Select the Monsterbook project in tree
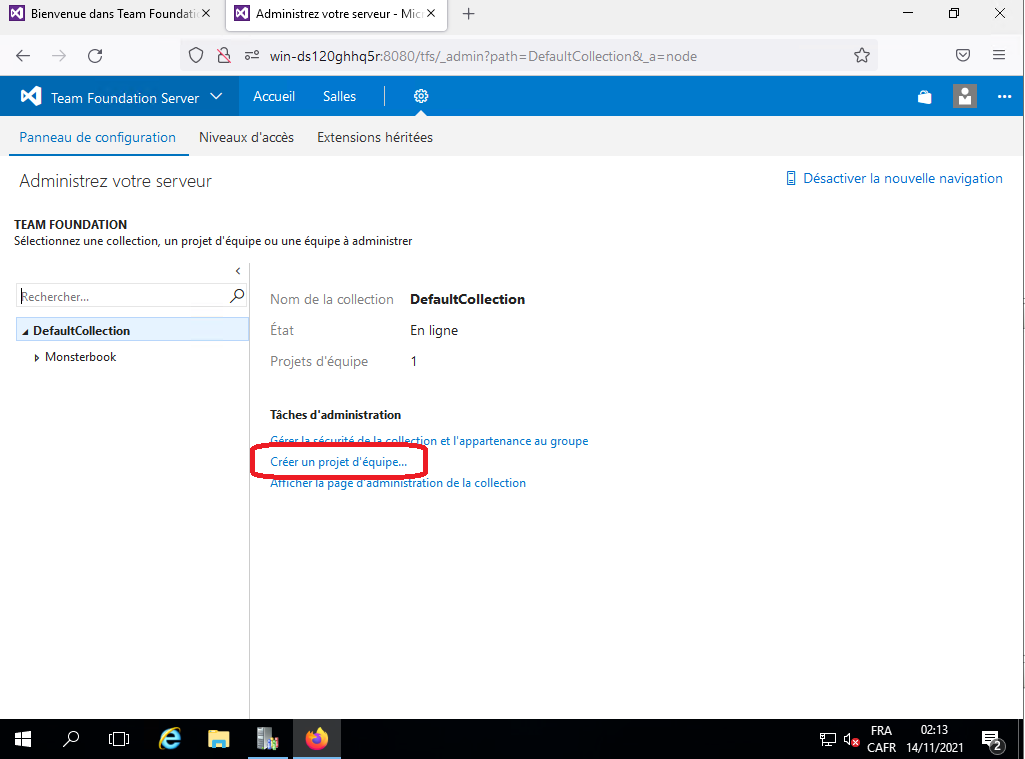1025x759 pixels. pos(80,357)
